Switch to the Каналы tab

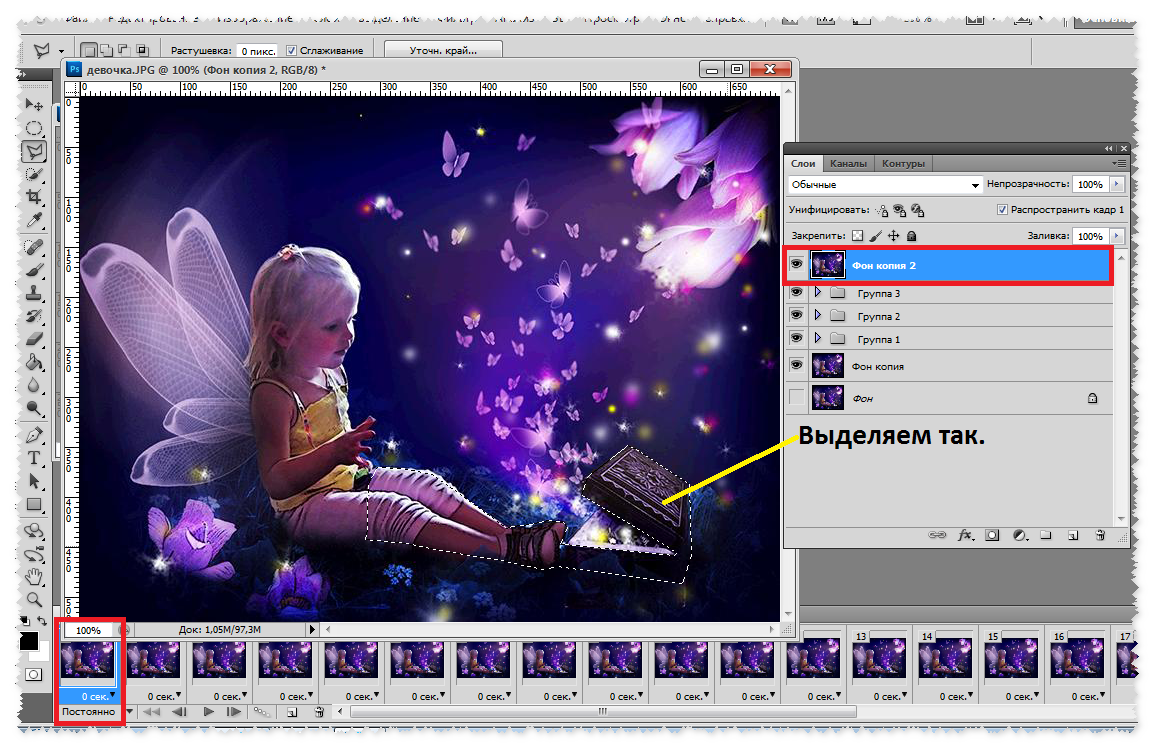[x=848, y=163]
